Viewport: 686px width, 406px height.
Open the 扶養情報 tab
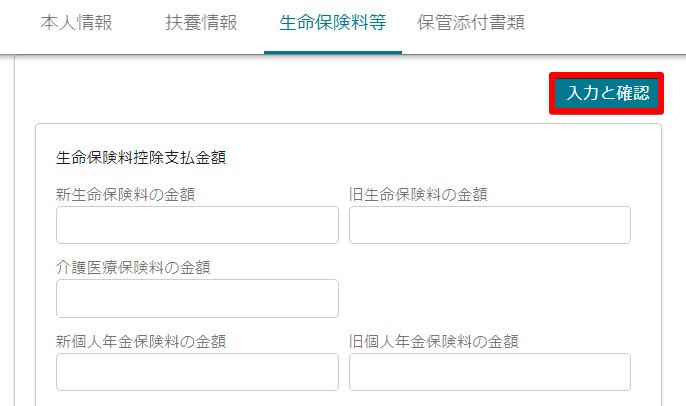[201, 23]
